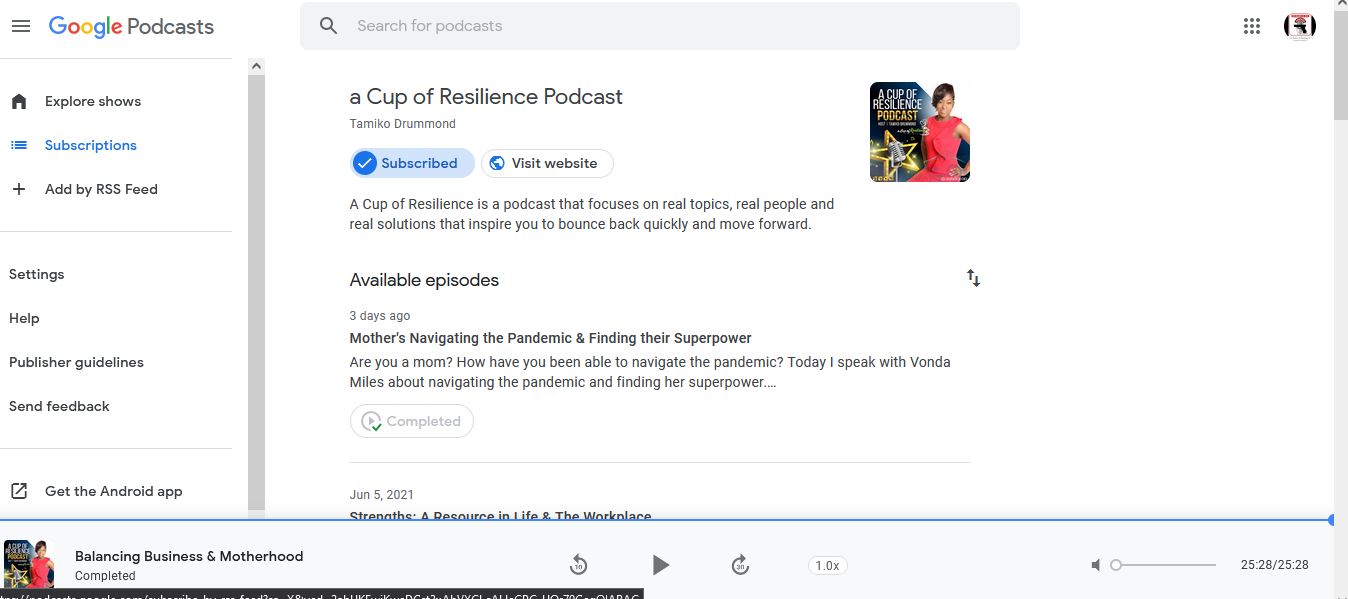Image resolution: width=1348 pixels, height=599 pixels.
Task: Adjust the volume slider
Action: [x=1165, y=565]
